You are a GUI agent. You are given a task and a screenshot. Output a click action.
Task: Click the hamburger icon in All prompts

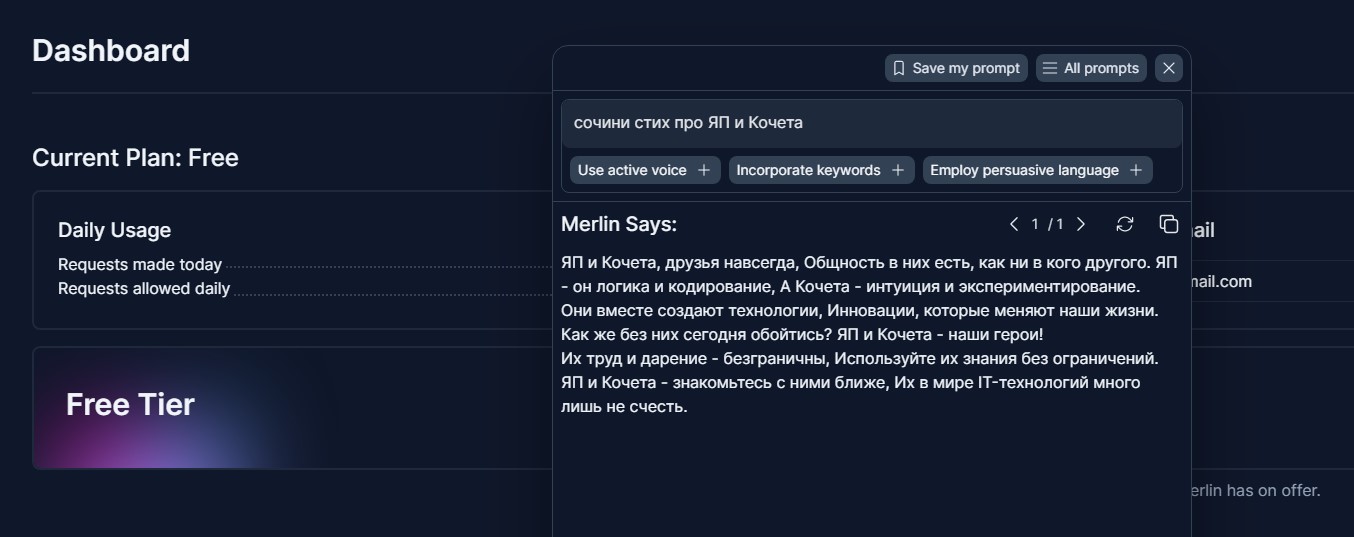click(1050, 68)
